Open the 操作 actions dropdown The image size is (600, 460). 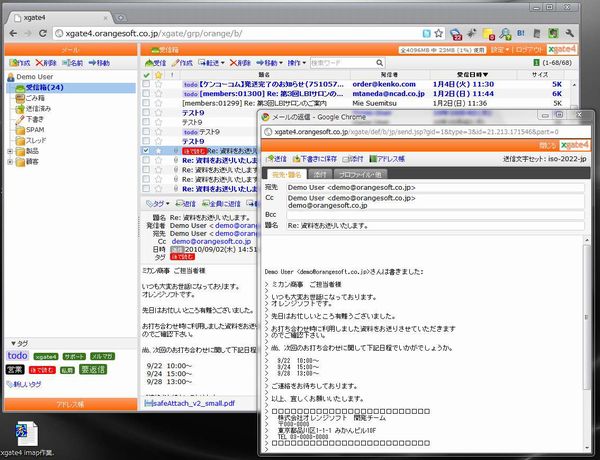point(297,63)
